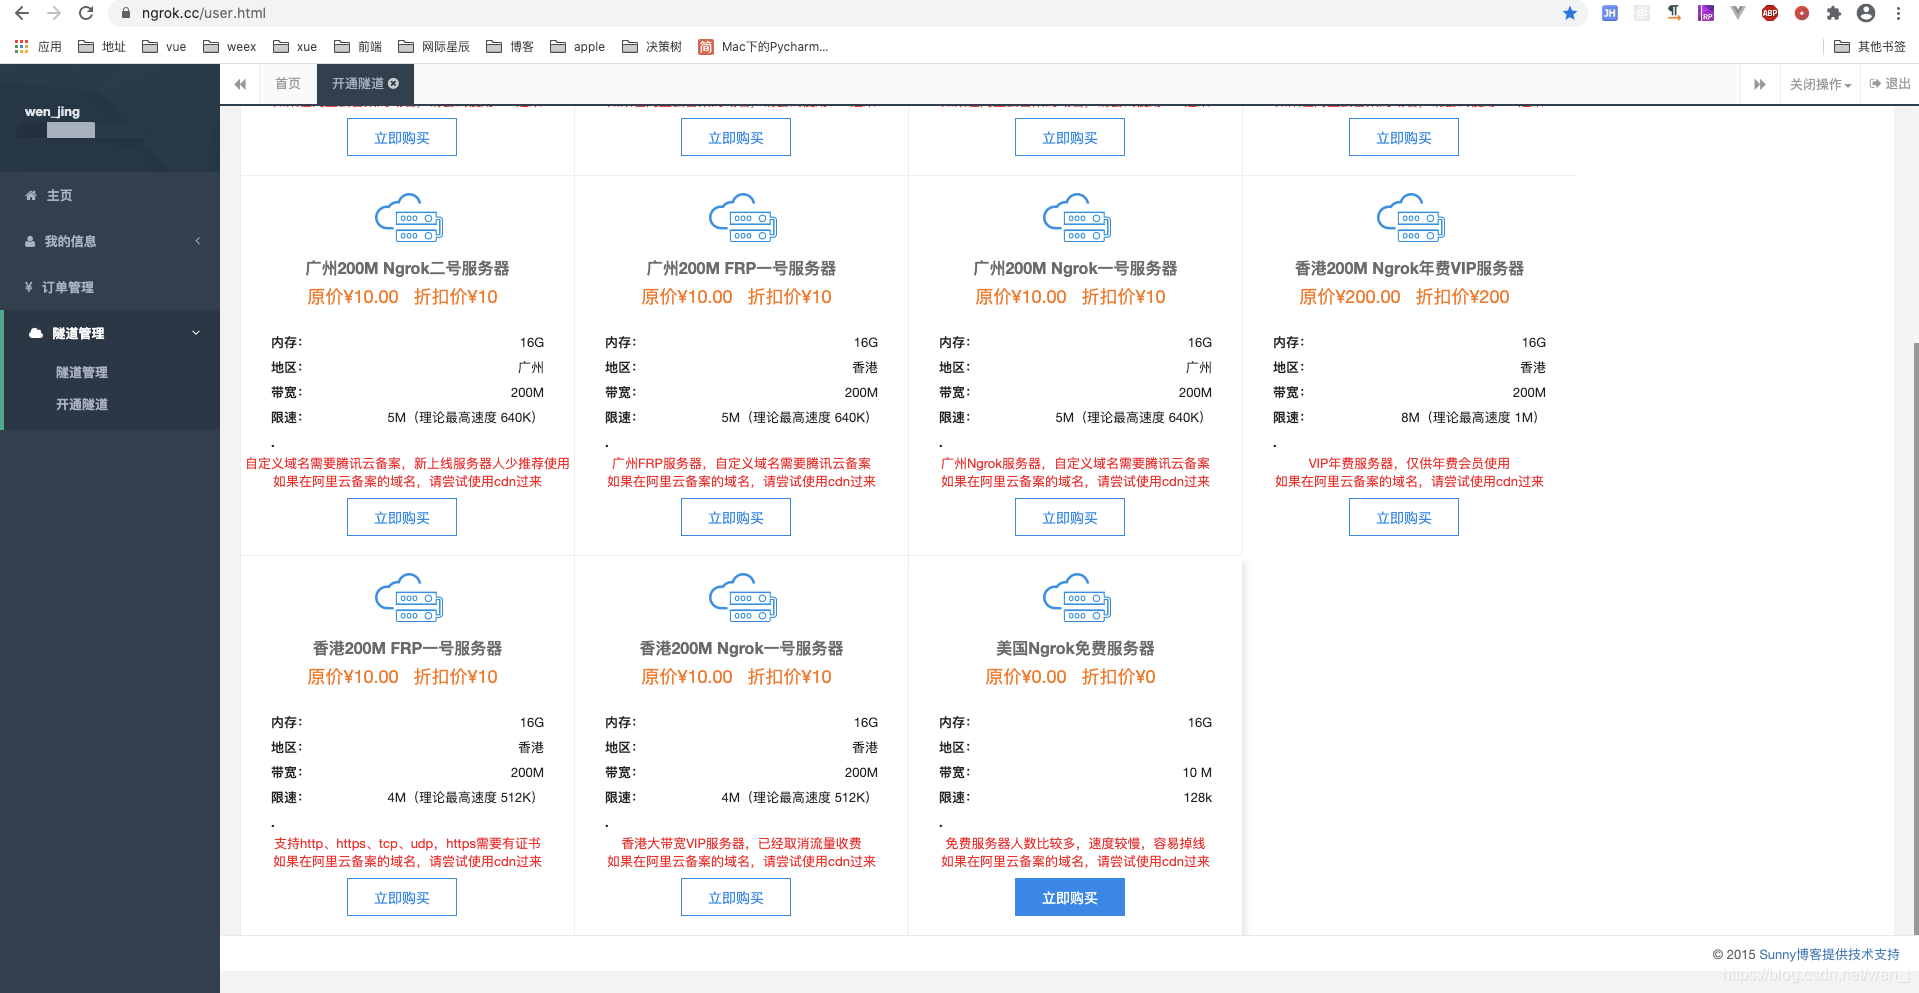Click server icon above 广州200M Ngrok二号服务器
Image resolution: width=1919 pixels, height=993 pixels.
408,218
